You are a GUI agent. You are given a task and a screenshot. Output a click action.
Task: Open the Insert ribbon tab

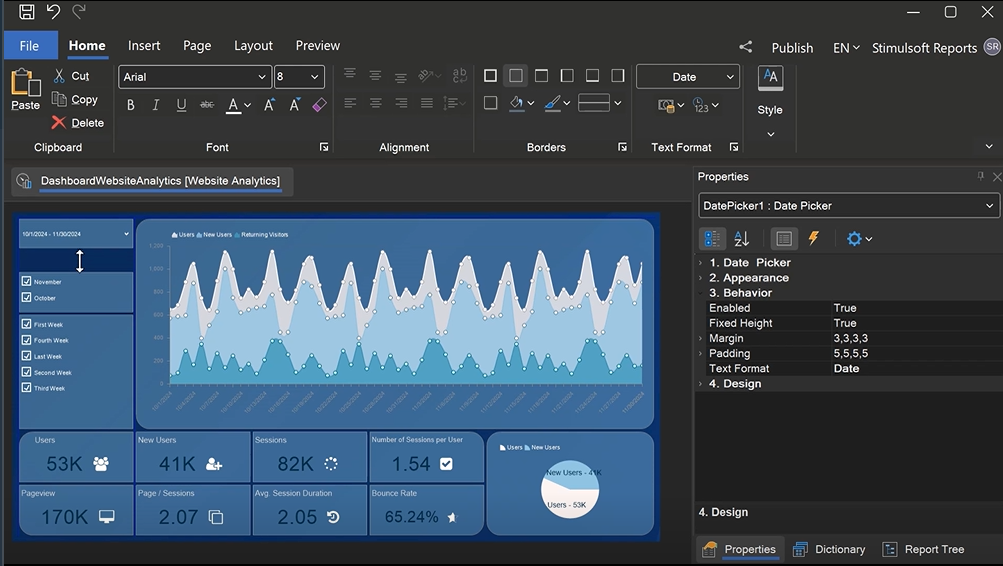tap(144, 46)
